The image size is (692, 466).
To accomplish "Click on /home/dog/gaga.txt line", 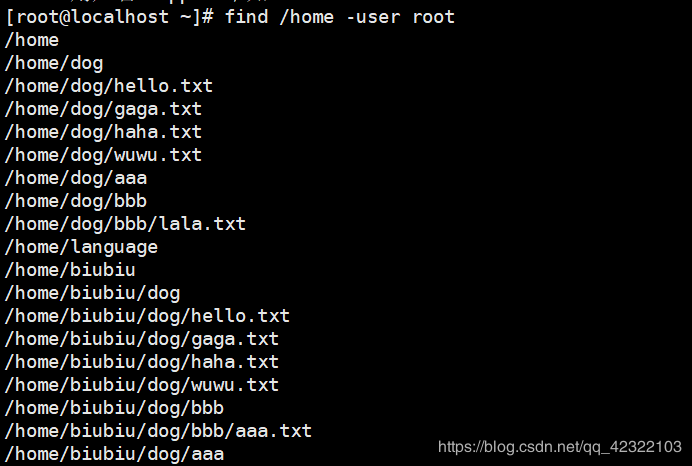I will pyautogui.click(x=103, y=109).
